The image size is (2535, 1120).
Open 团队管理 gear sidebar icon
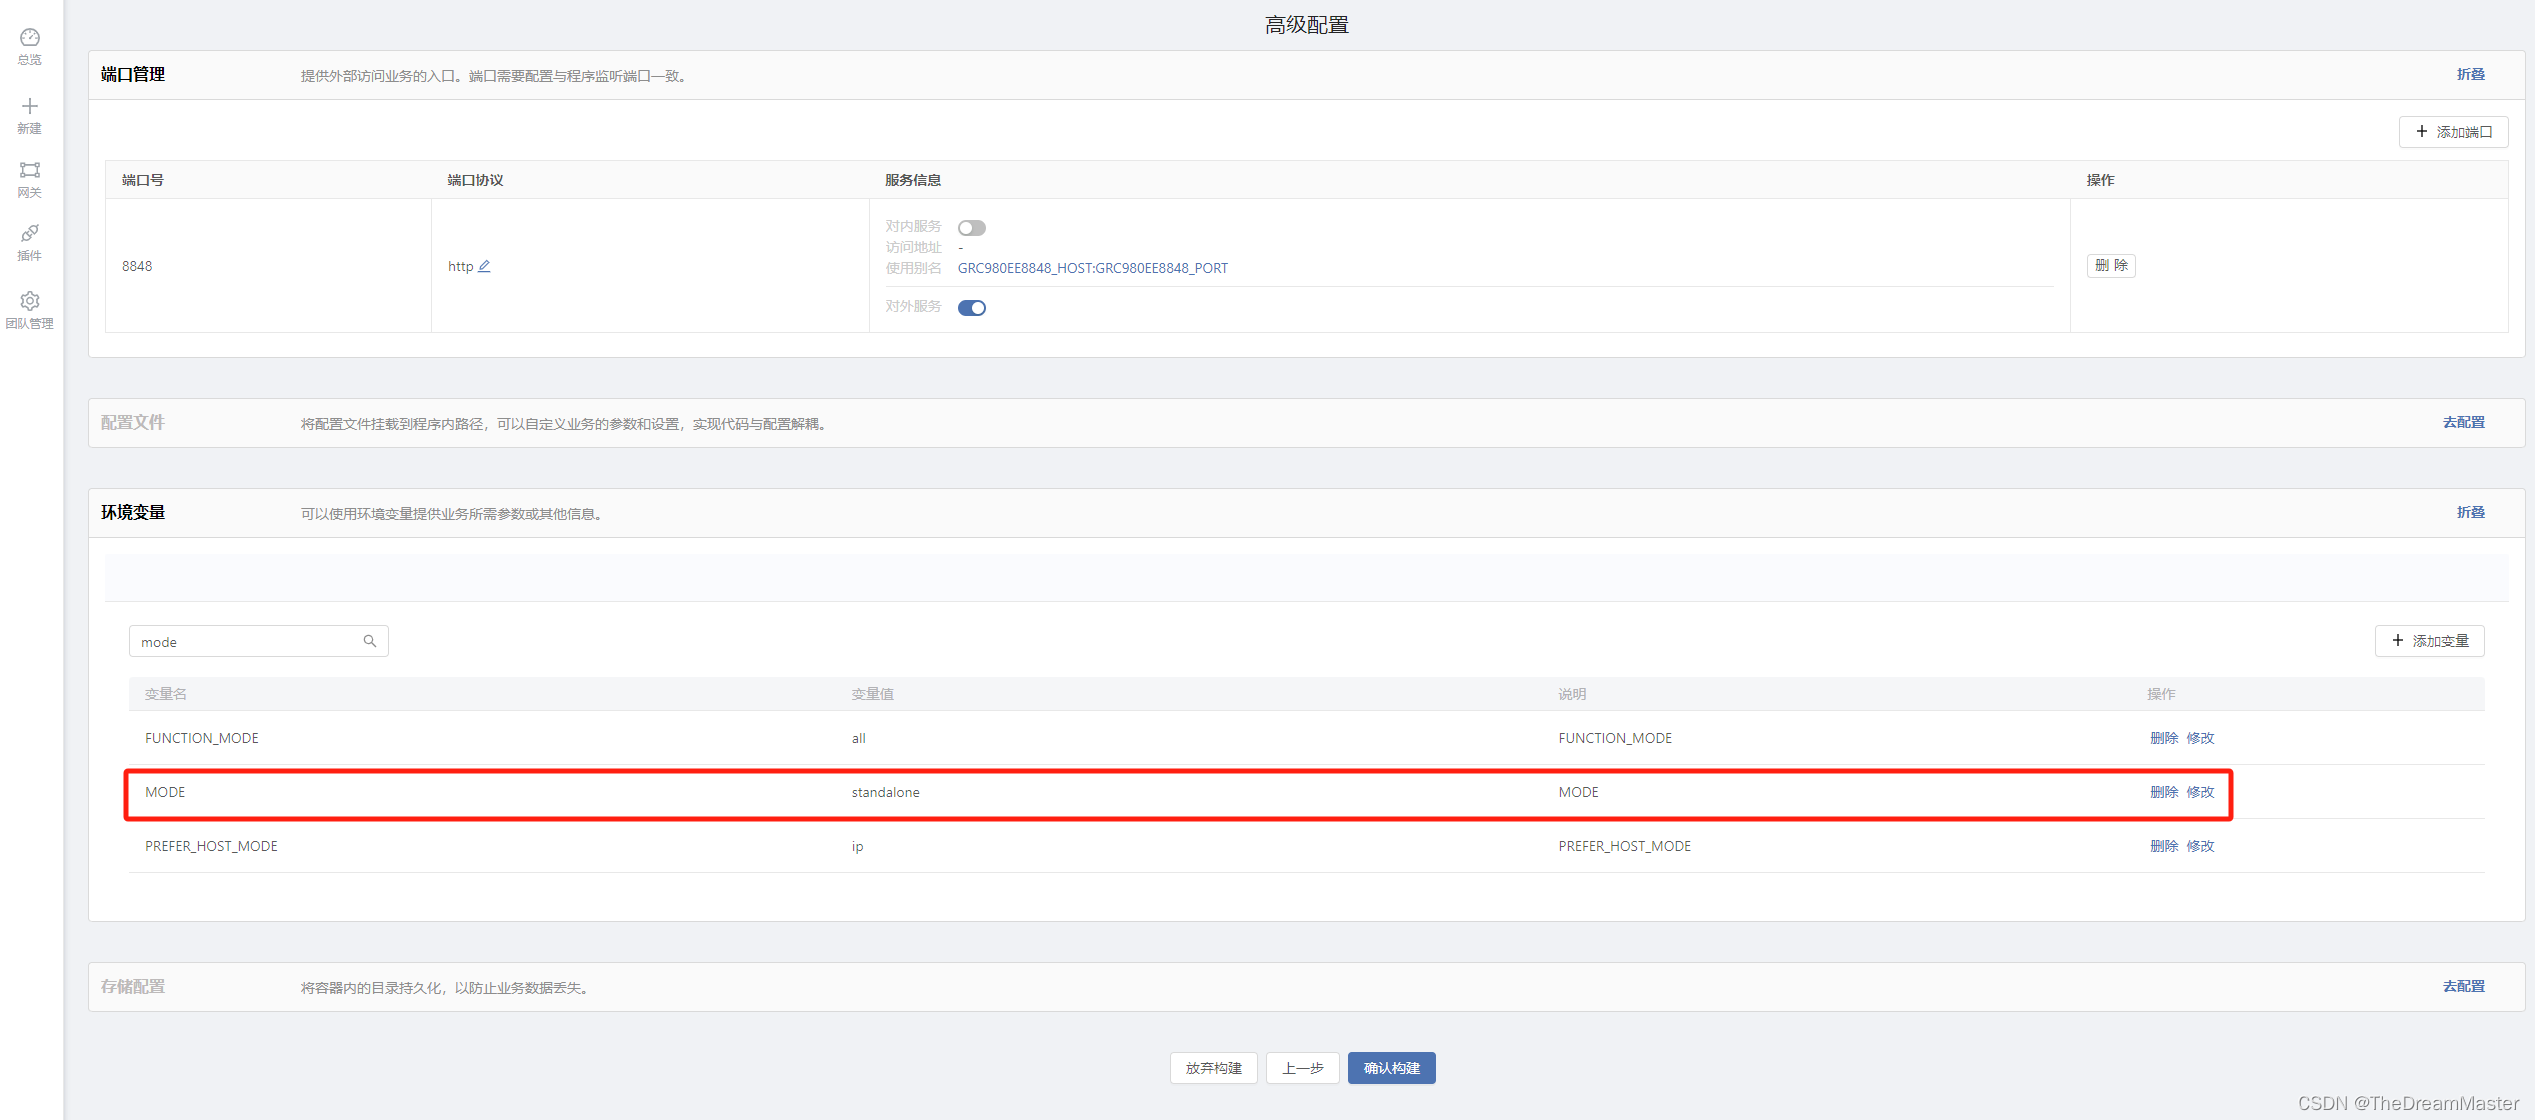pyautogui.click(x=30, y=310)
